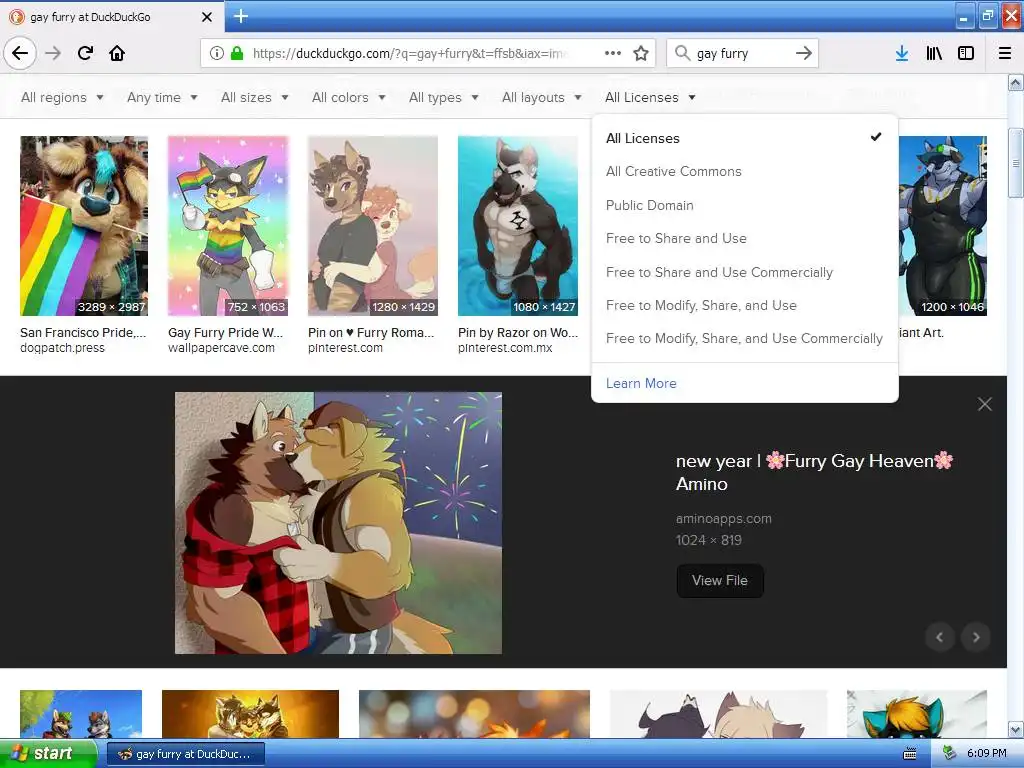1024x768 pixels.
Task: Open the Pin by Razor thumbnail
Action: coord(518,226)
